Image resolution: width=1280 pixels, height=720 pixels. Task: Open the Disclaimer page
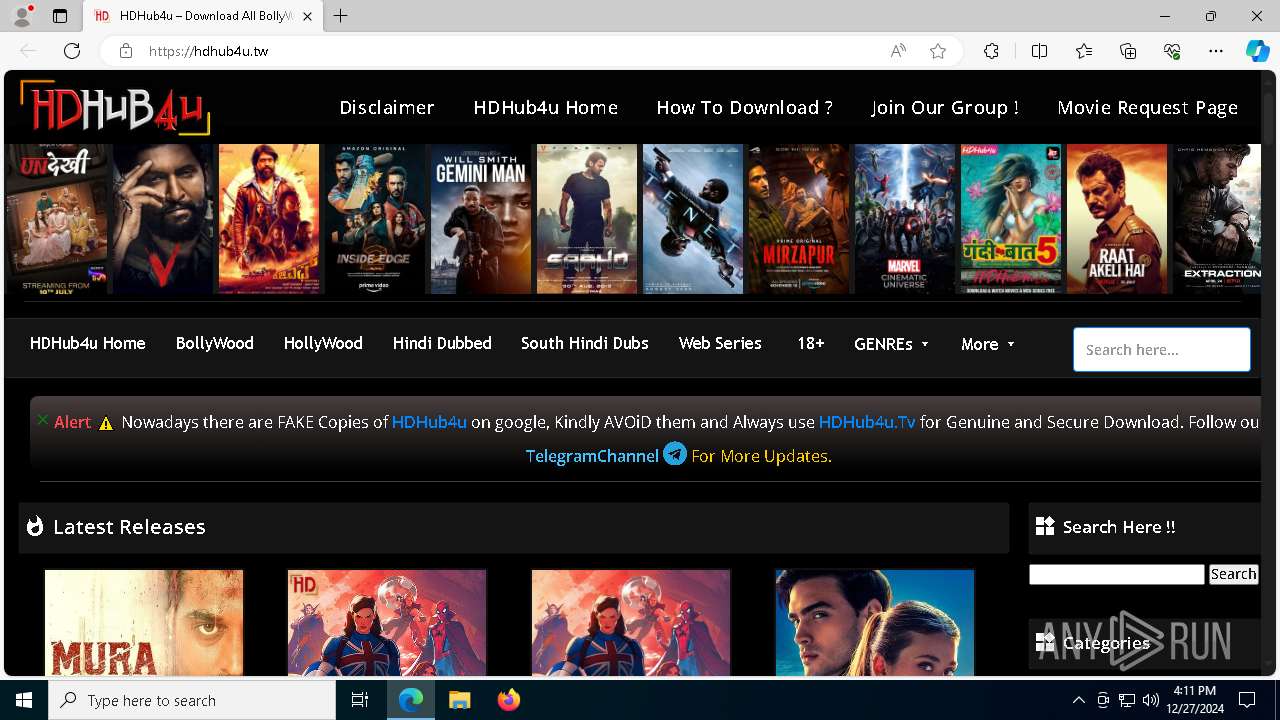[x=387, y=107]
